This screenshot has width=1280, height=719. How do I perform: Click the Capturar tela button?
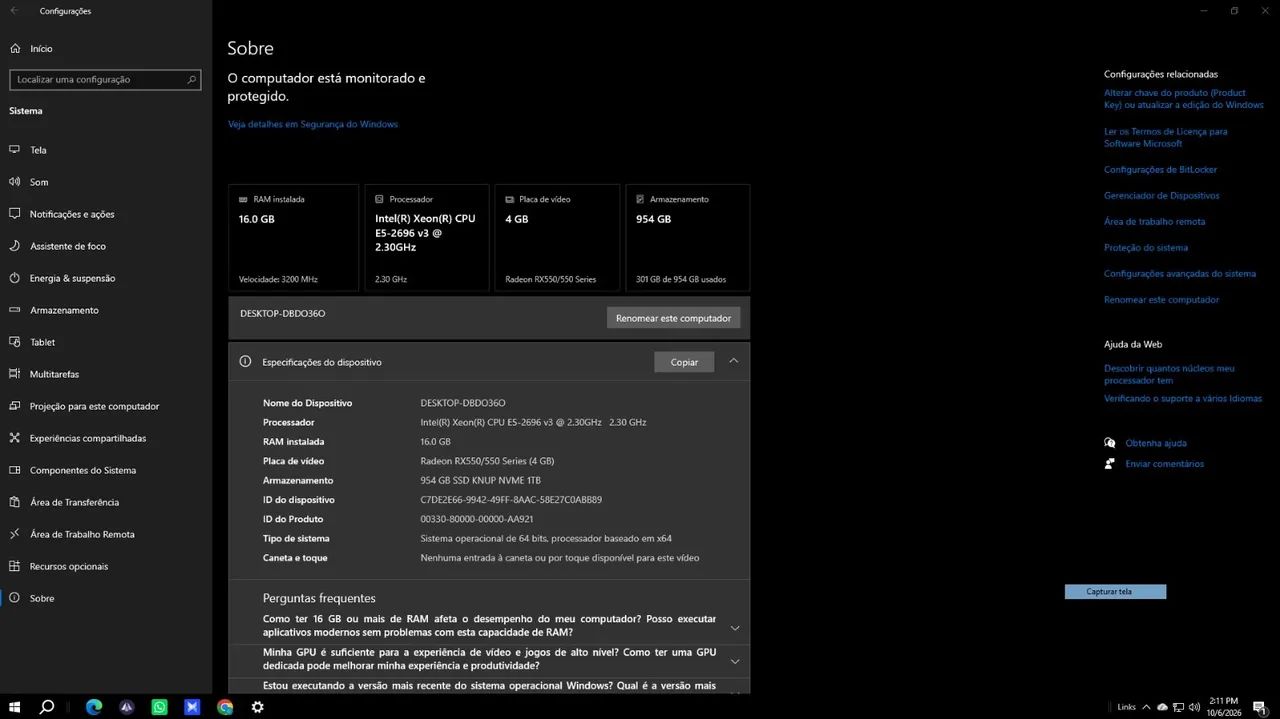[1115, 592]
